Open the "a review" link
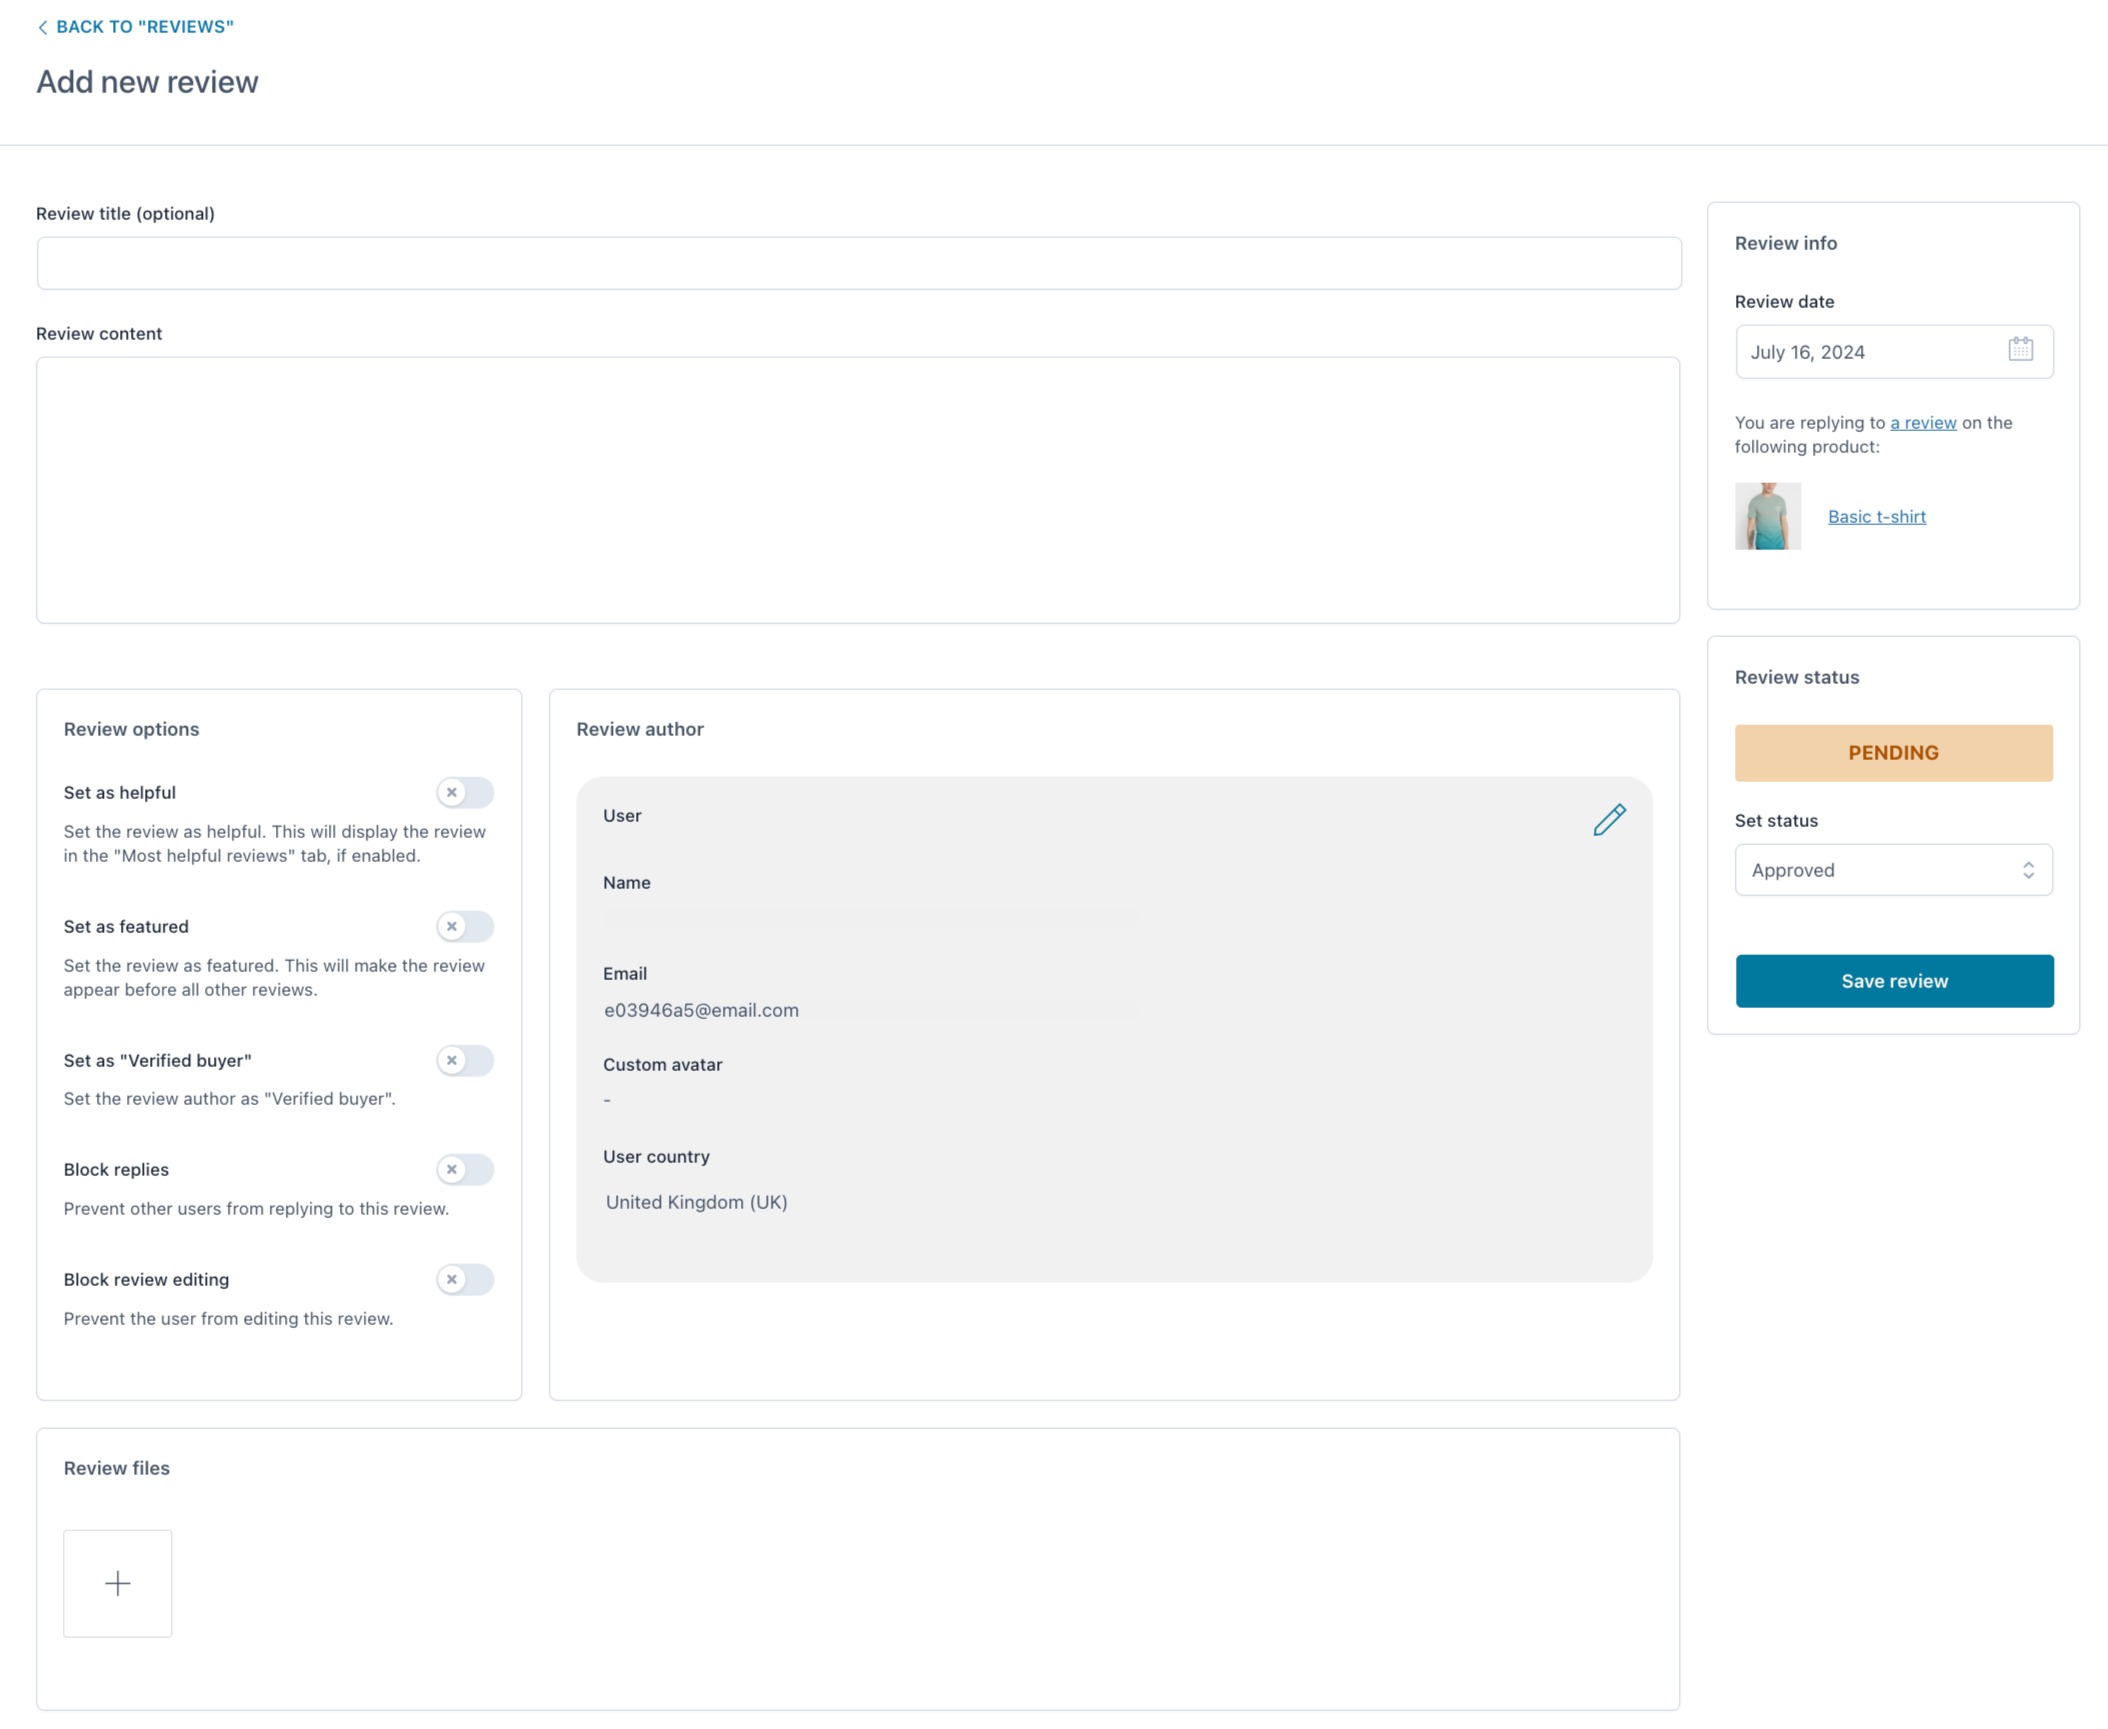Screen dimensions: 2108x1729 [x=1922, y=422]
